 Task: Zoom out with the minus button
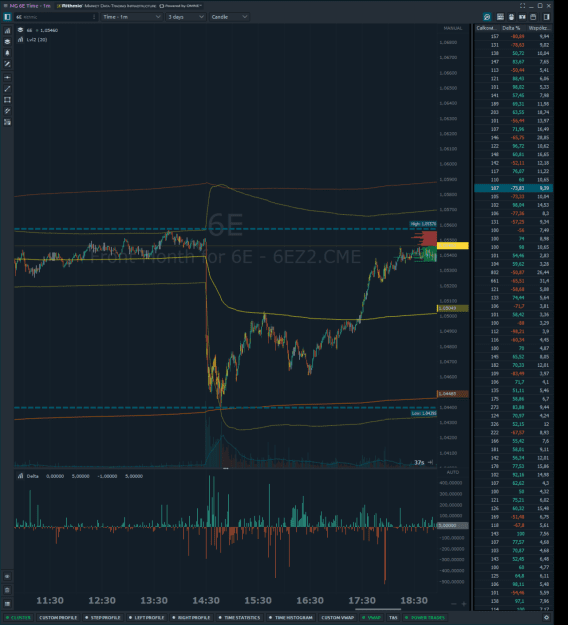tap(453, 604)
